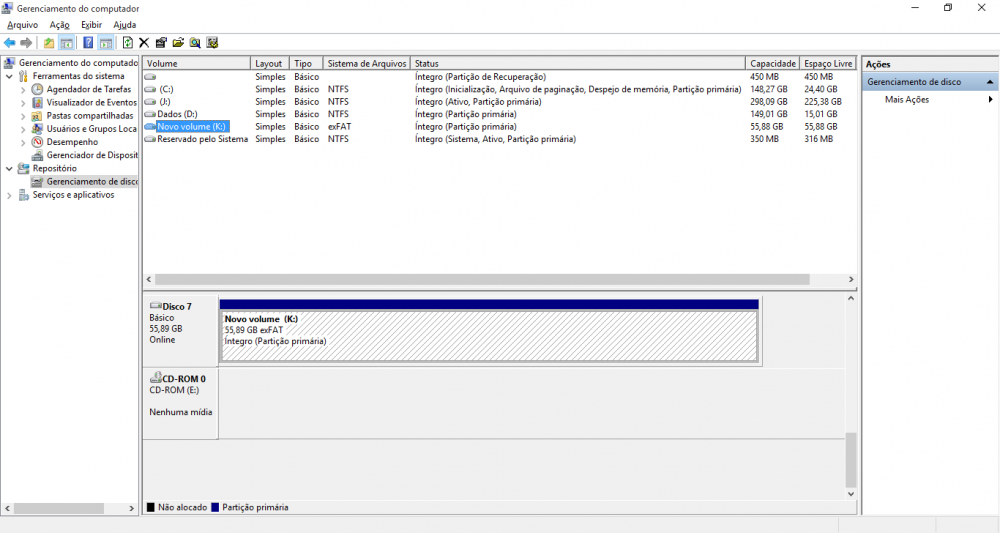Open Help via the question mark icon
Screen dimensions: 1000x533
pyautogui.click(x=88, y=43)
